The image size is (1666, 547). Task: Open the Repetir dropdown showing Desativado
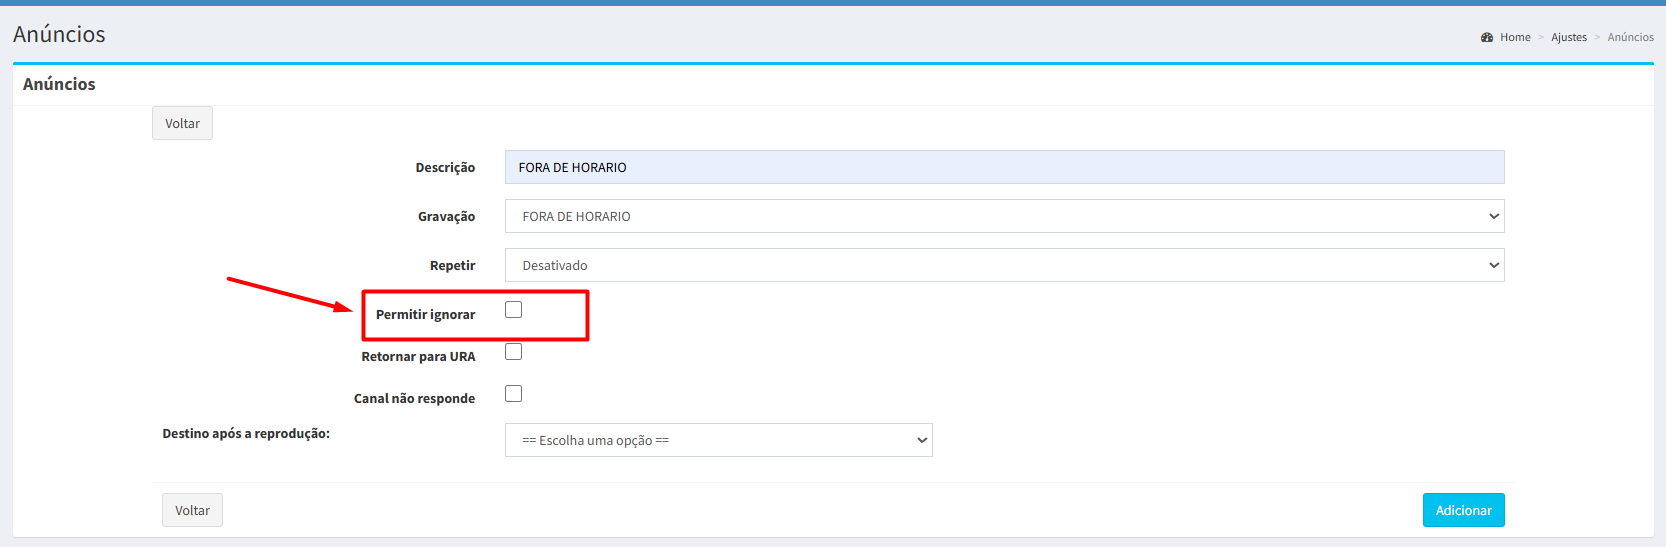1004,265
